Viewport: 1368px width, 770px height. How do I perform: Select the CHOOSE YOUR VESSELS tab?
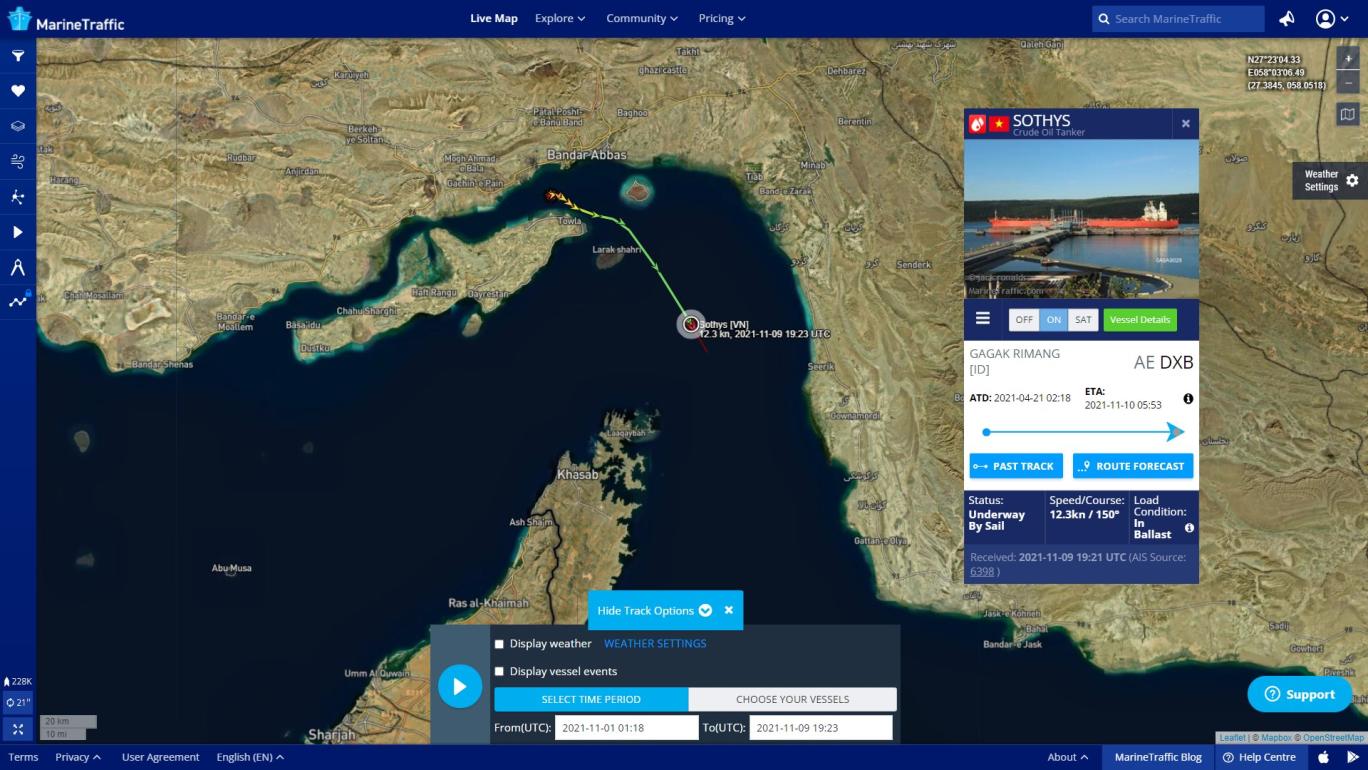793,699
